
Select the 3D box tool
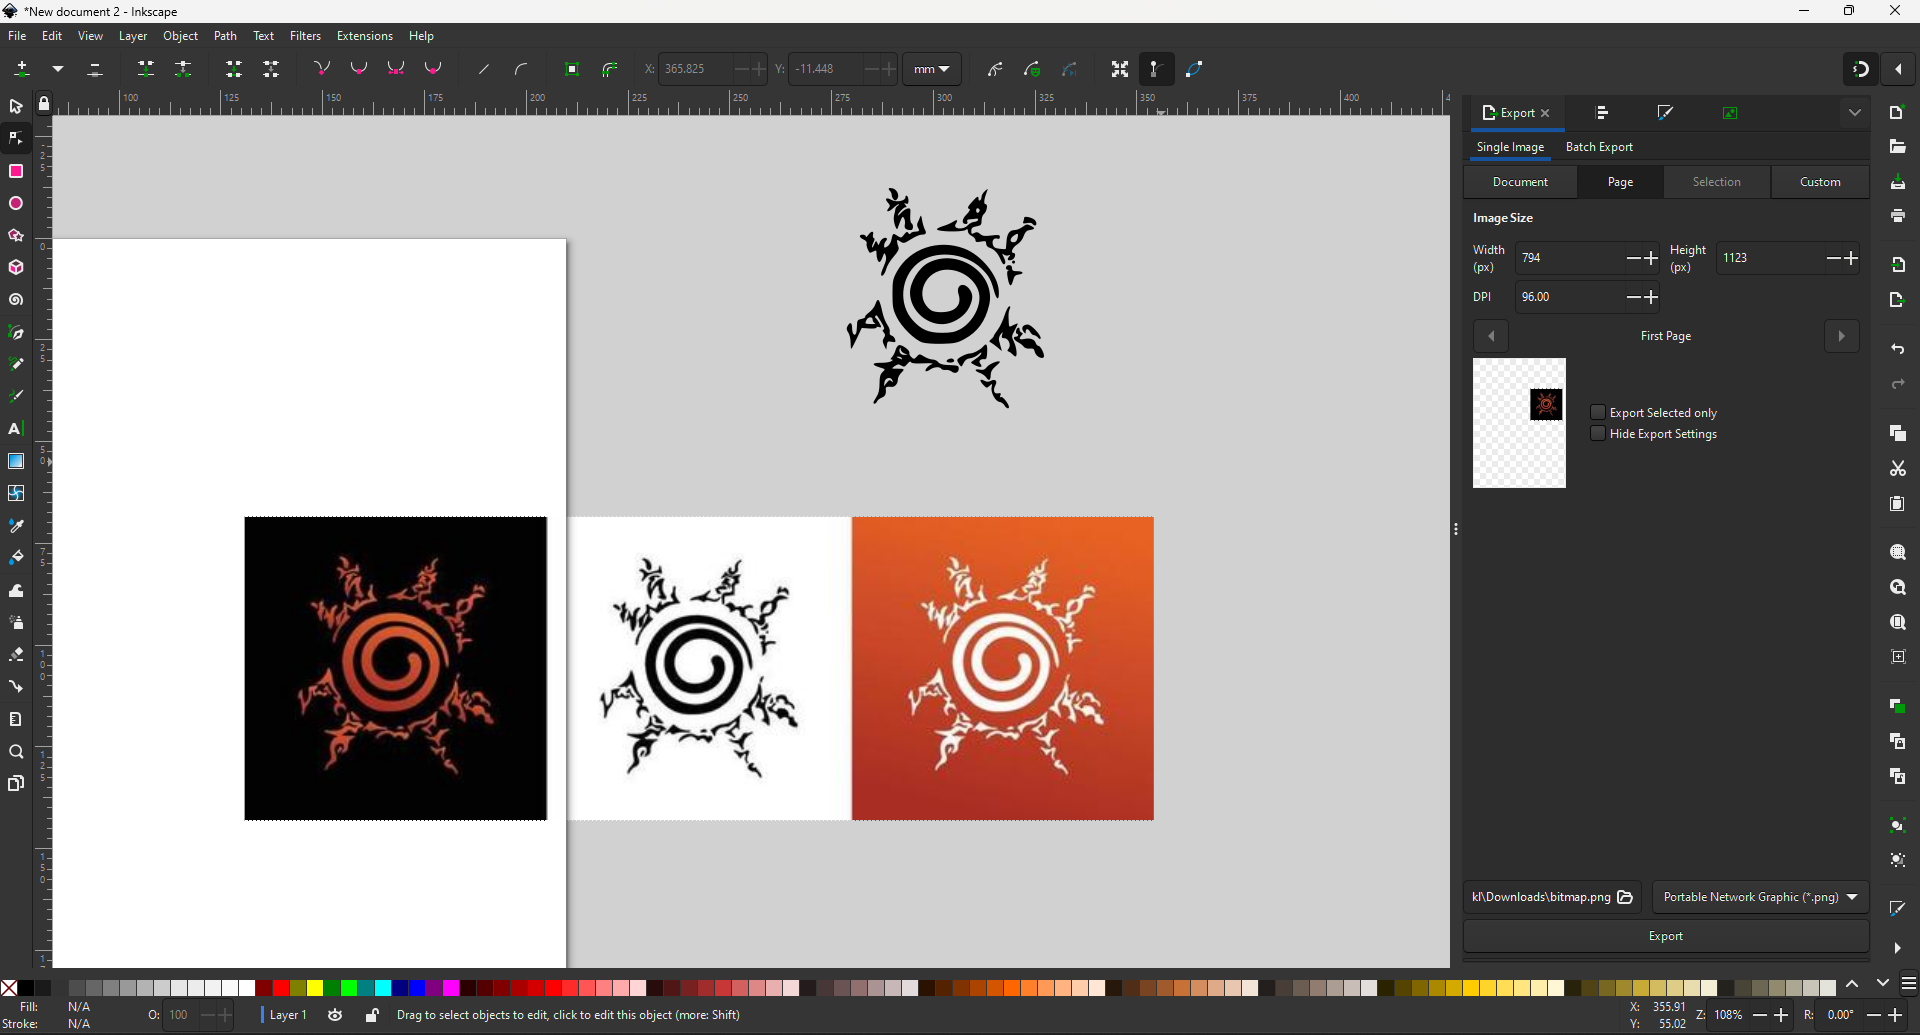click(x=16, y=267)
